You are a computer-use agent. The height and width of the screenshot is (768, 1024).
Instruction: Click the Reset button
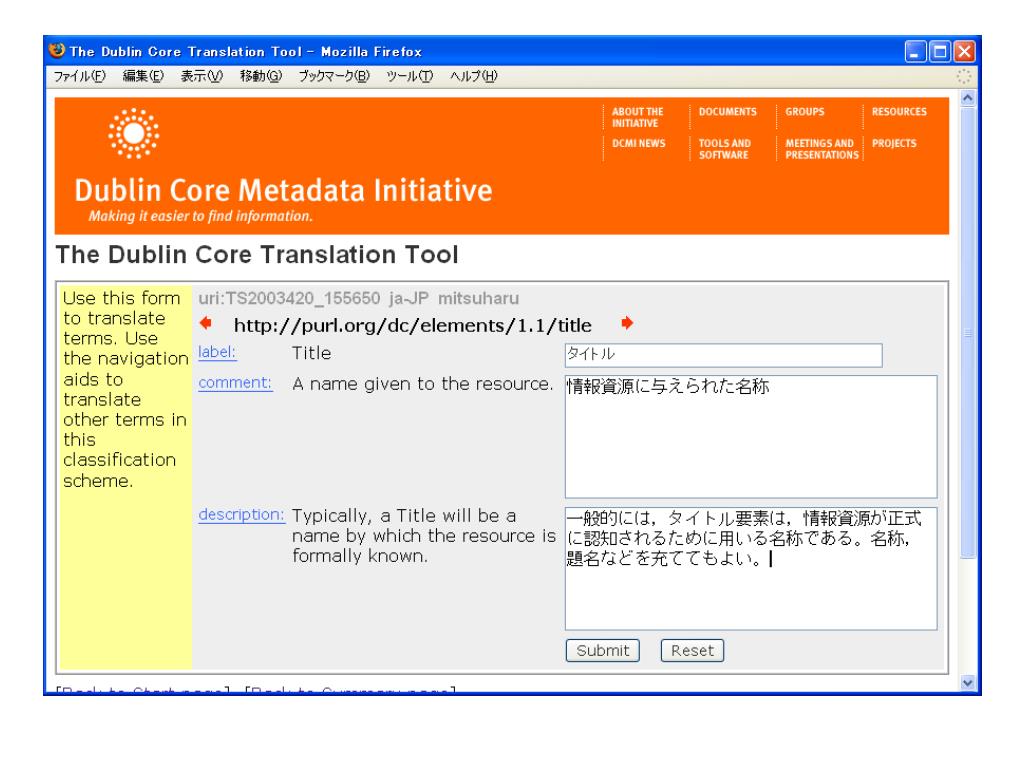click(692, 650)
